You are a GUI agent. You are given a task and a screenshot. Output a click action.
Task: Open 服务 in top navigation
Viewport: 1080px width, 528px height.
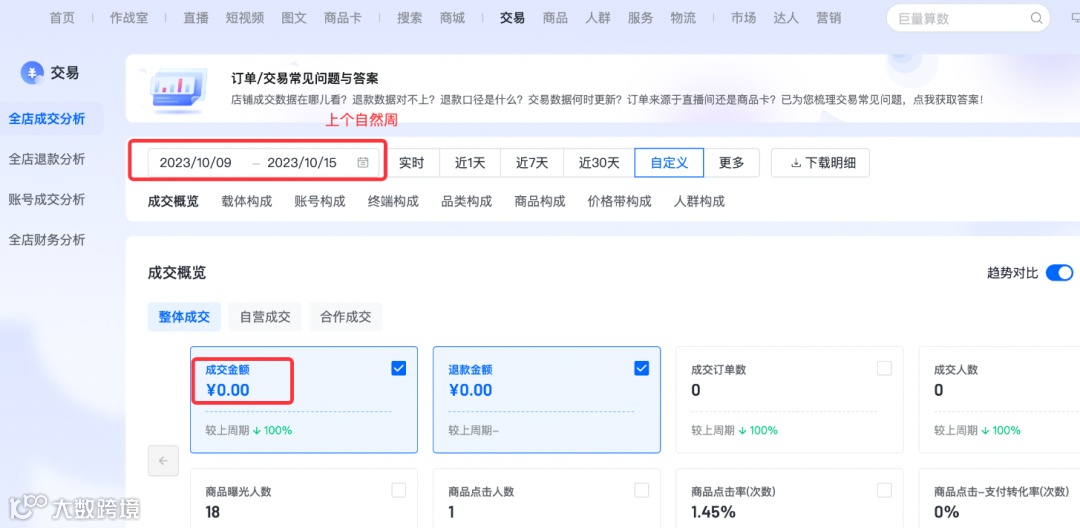pyautogui.click(x=641, y=19)
